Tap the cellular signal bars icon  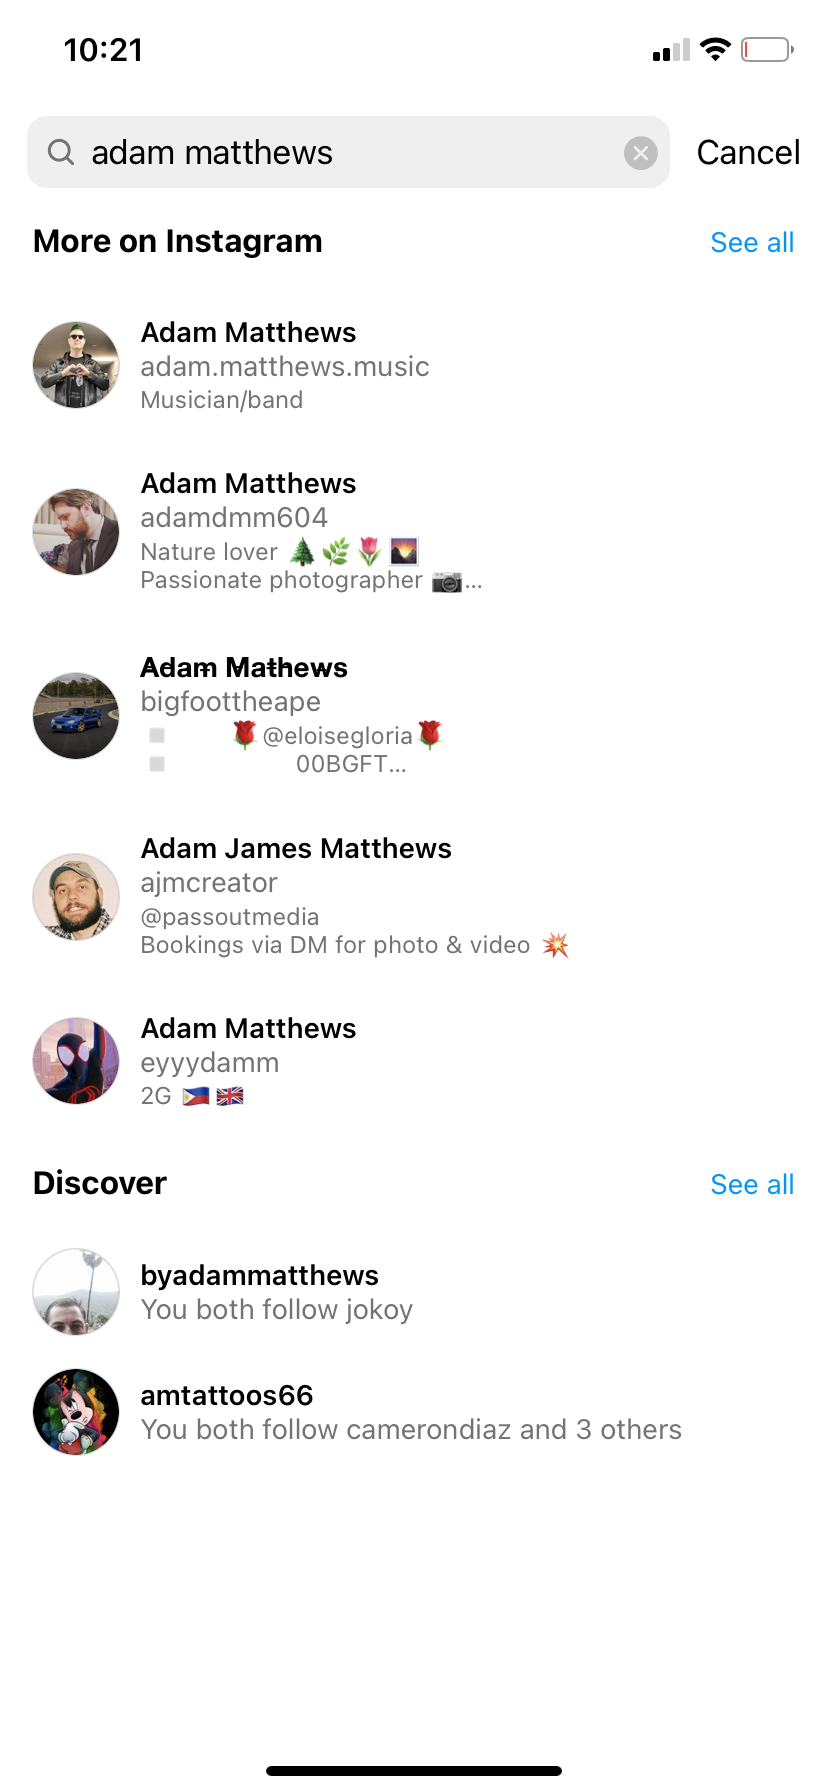coord(671,50)
